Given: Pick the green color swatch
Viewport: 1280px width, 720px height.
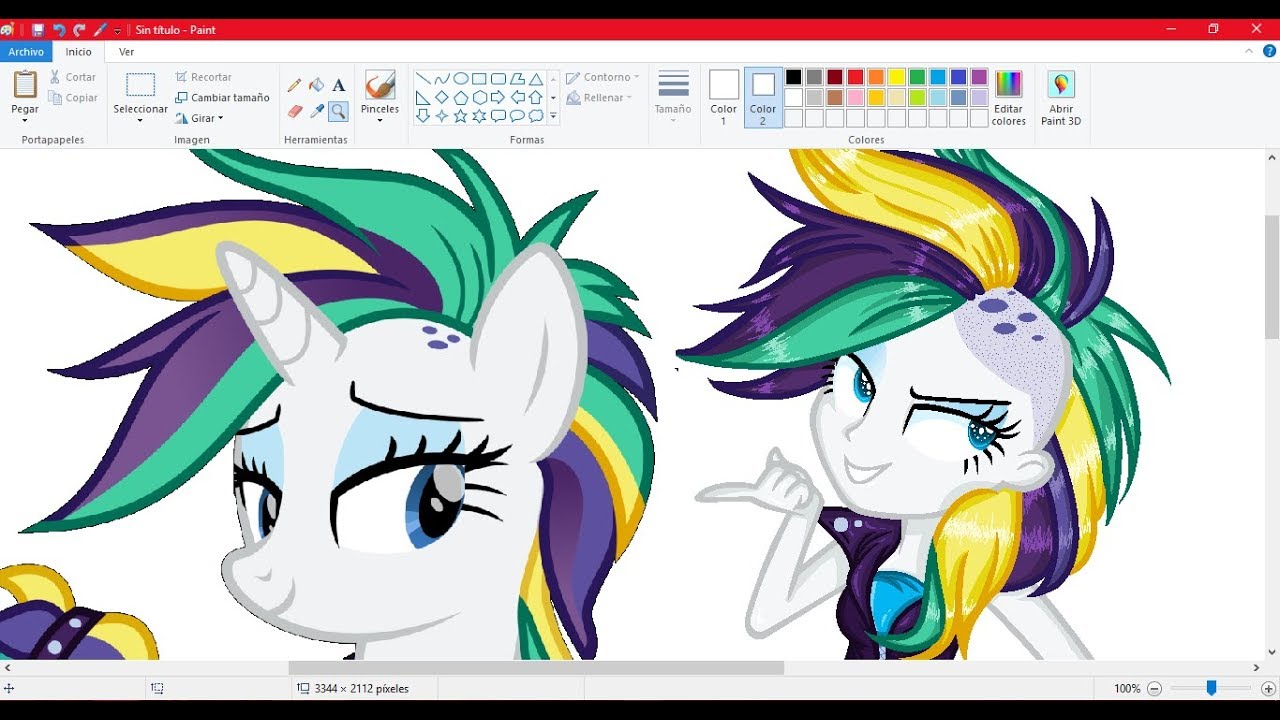Looking at the screenshot, I should tap(917, 77).
